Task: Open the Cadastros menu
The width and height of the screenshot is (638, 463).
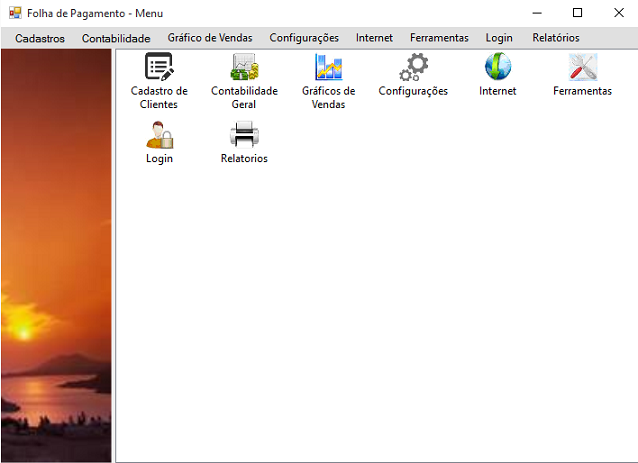Action: point(40,38)
